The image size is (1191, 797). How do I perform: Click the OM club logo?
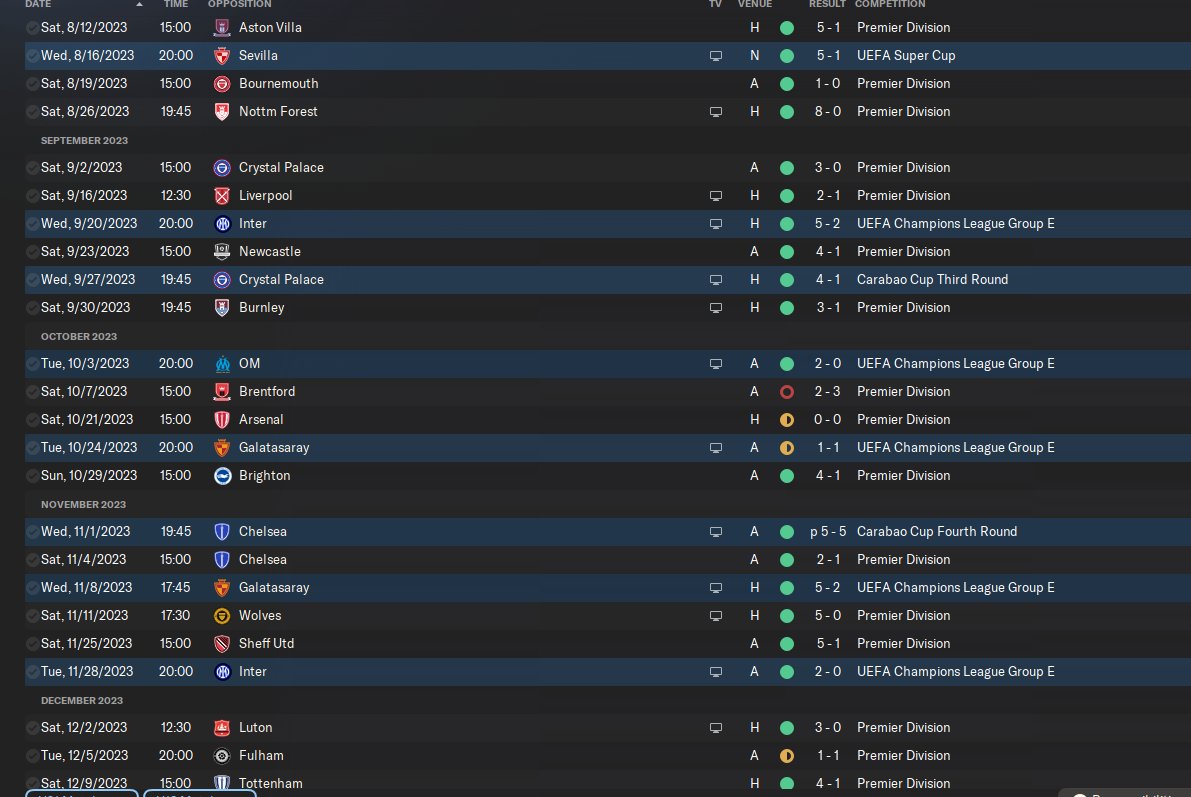pyautogui.click(x=222, y=364)
